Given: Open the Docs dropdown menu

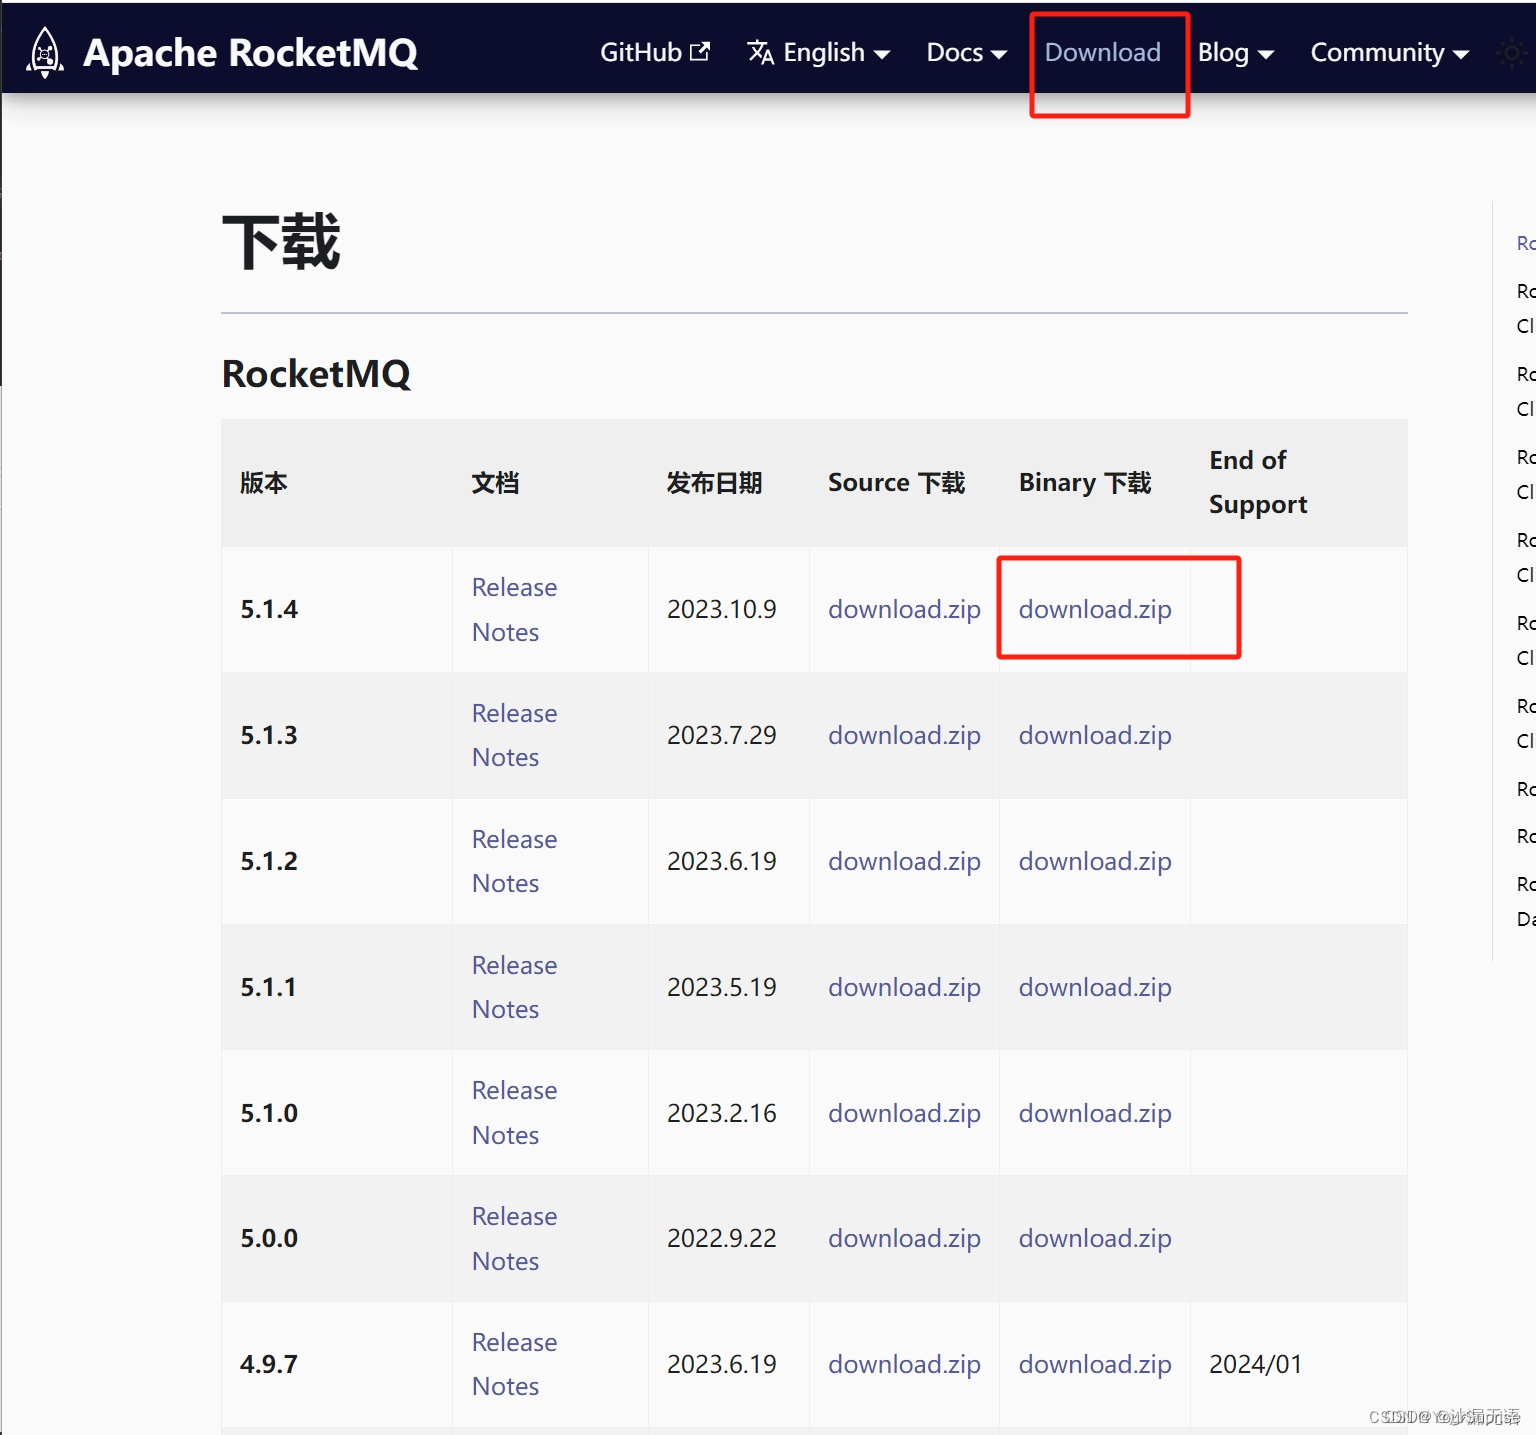Looking at the screenshot, I should (x=965, y=53).
